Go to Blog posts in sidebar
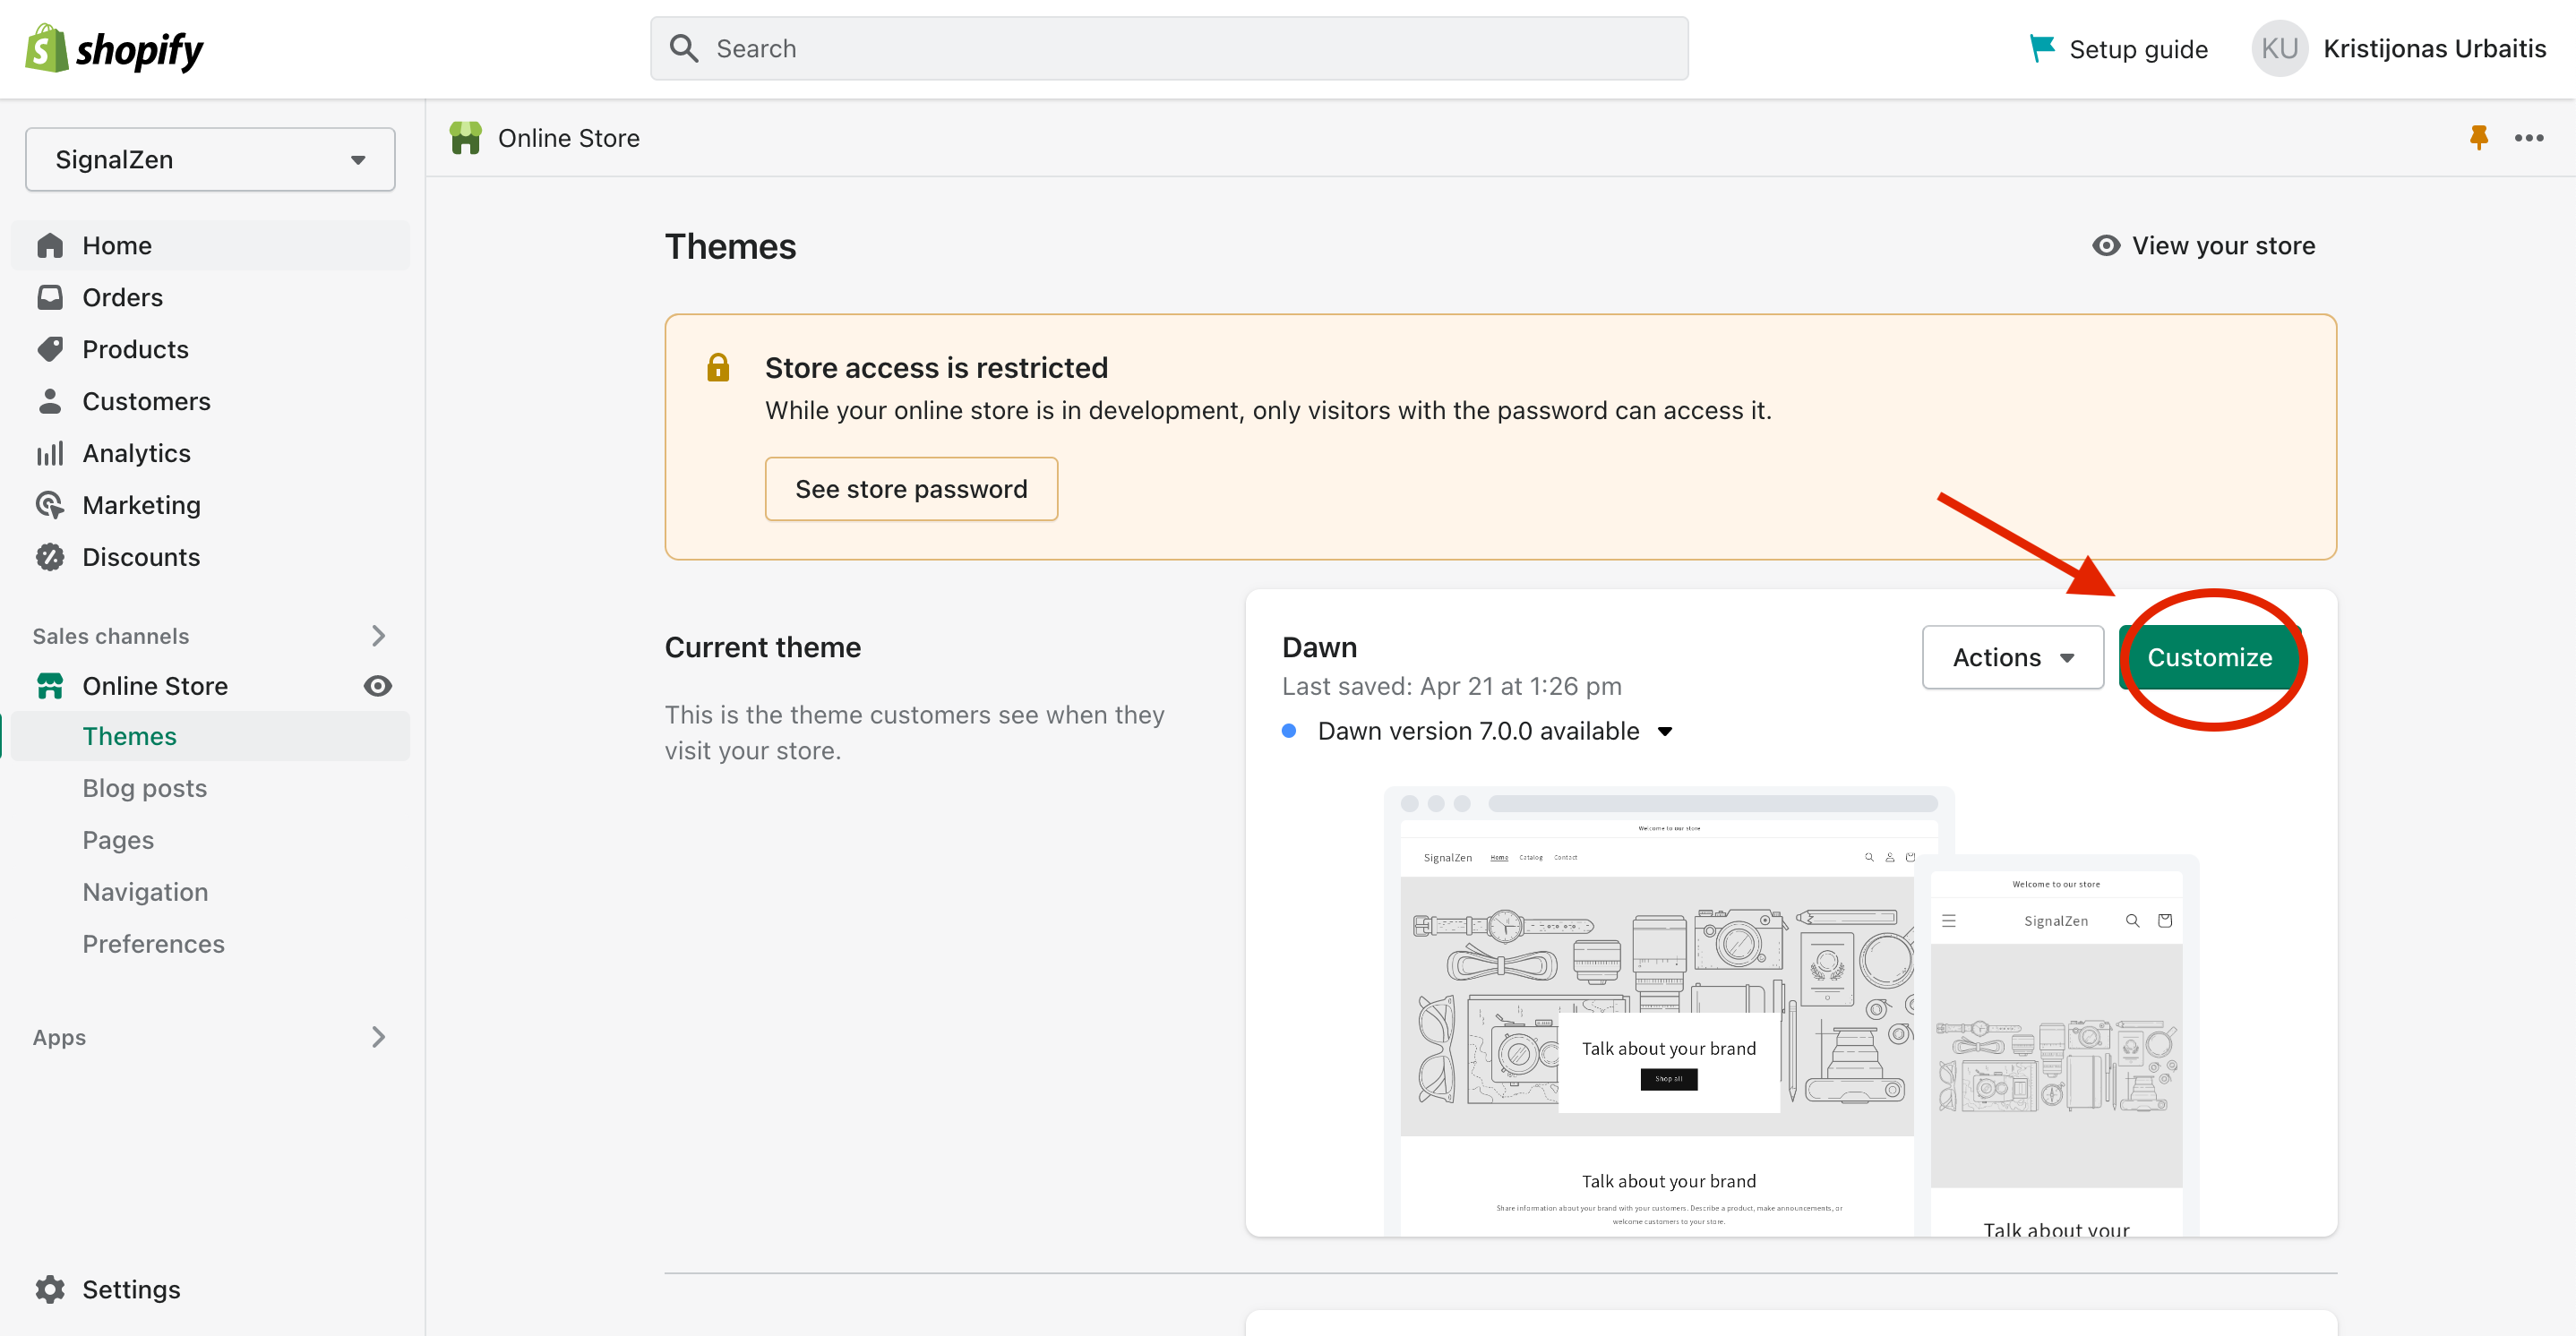2576x1336 pixels. tap(145, 788)
